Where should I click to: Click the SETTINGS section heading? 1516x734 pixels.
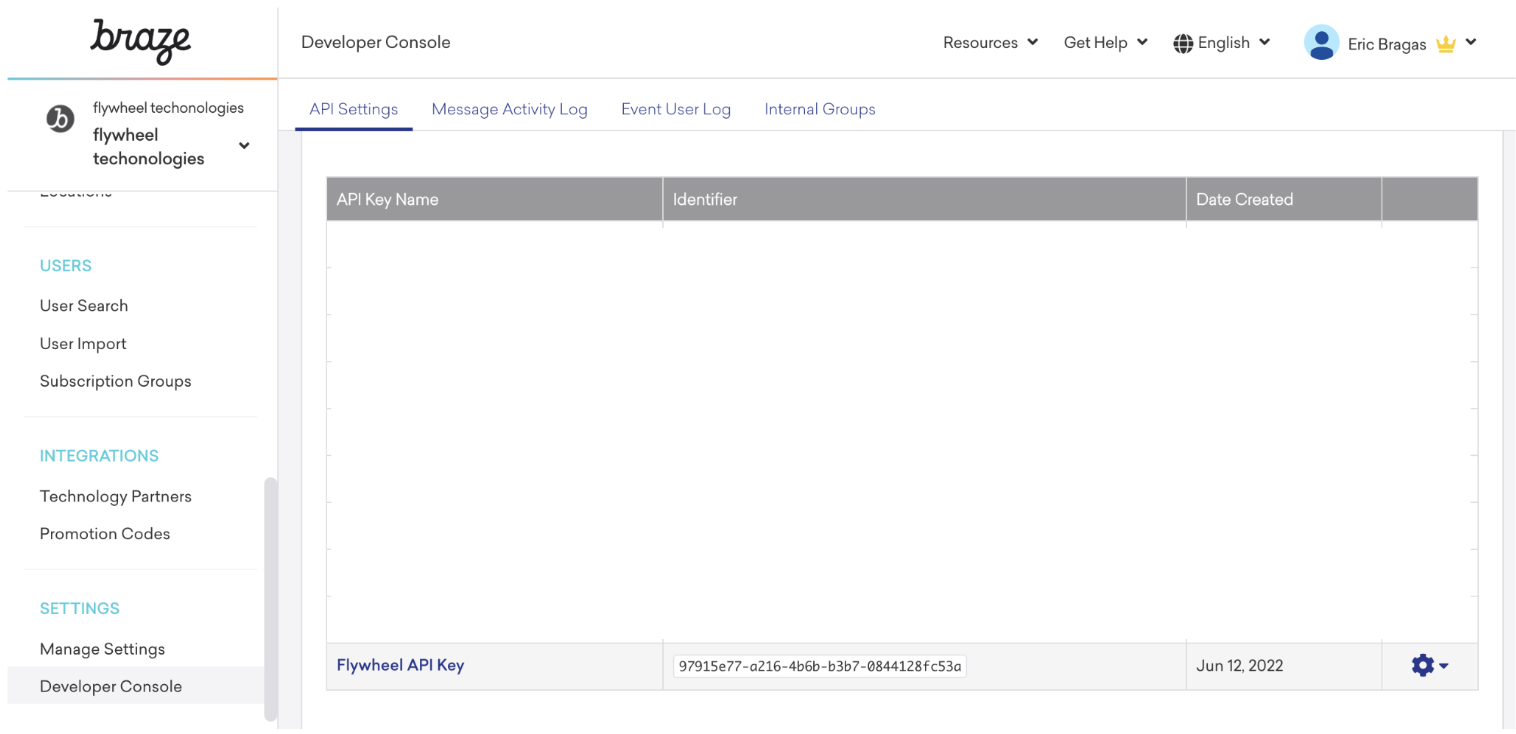80,609
